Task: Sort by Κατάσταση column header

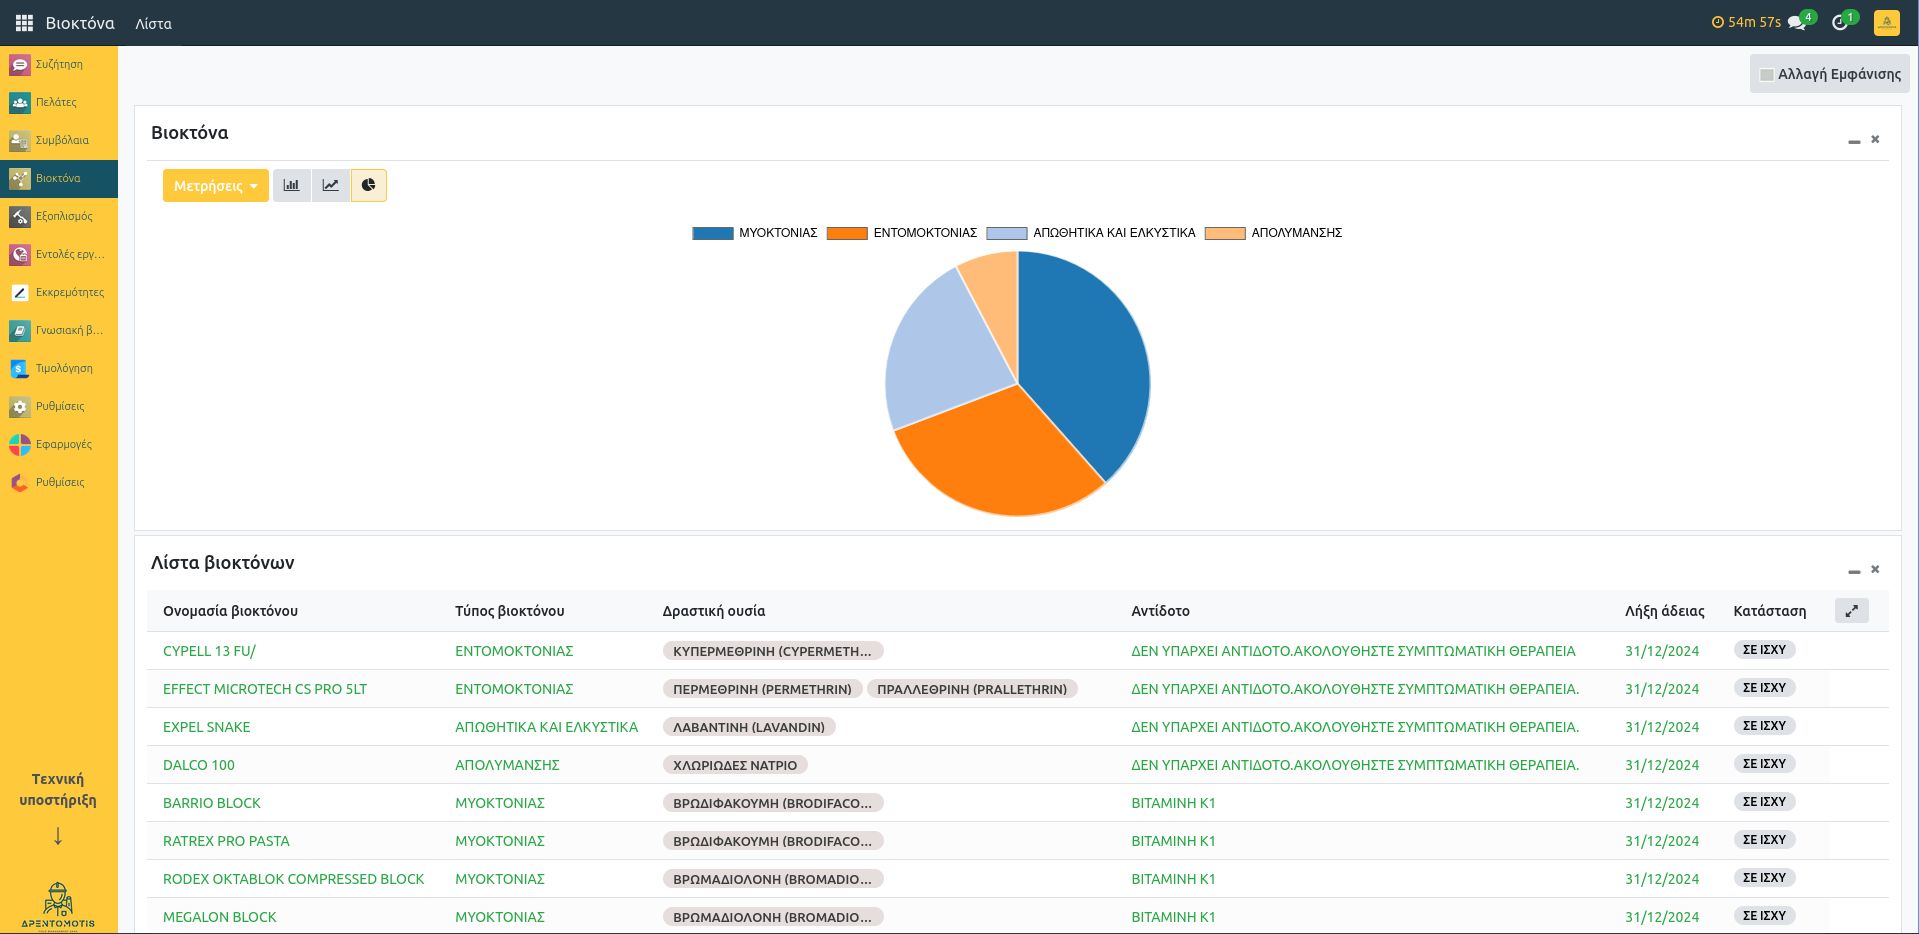Action: click(x=1770, y=611)
